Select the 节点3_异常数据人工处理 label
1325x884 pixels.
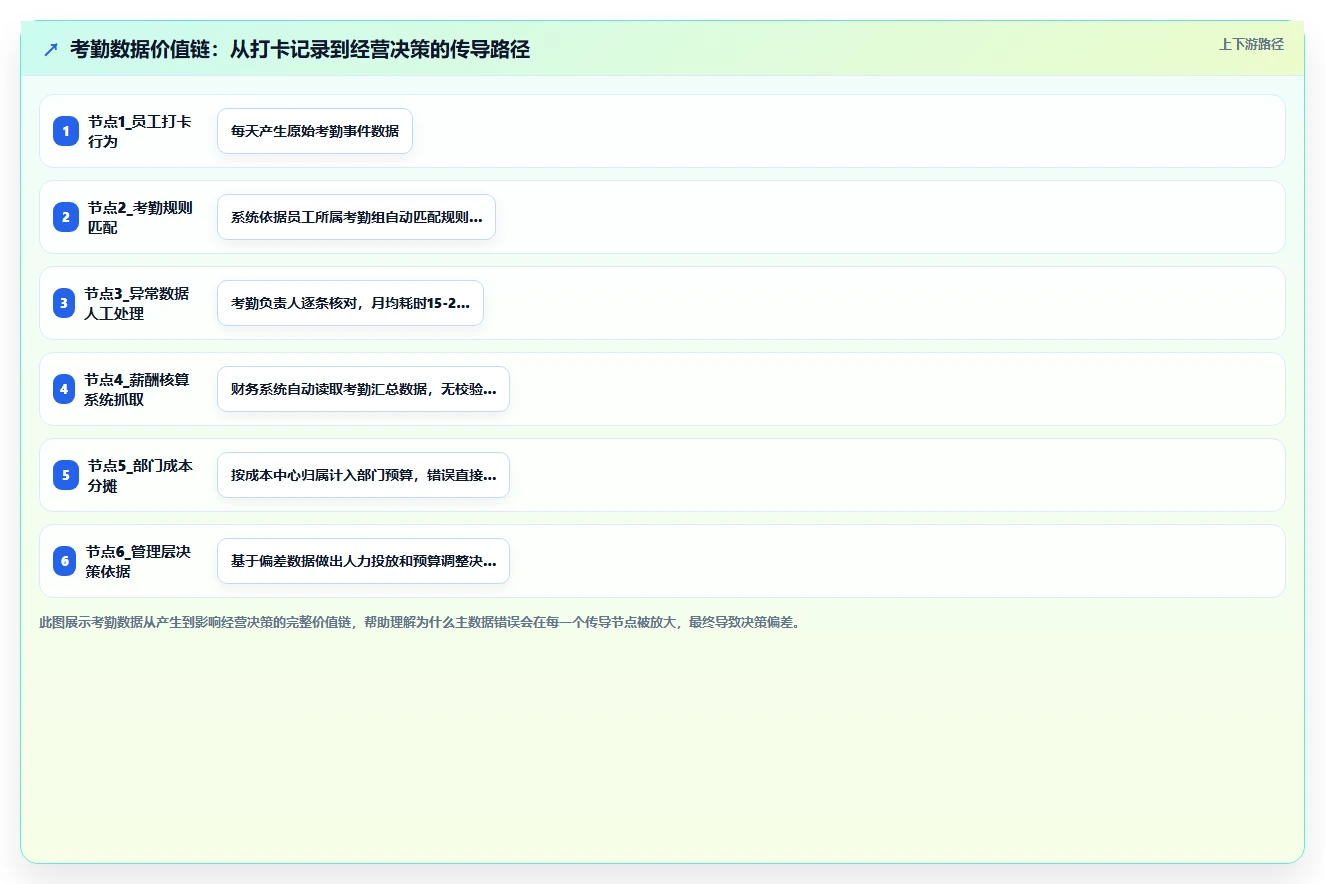click(x=137, y=303)
